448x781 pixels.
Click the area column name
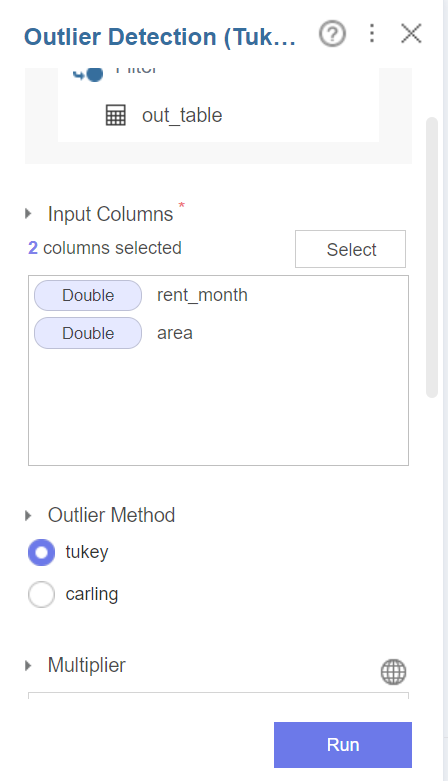click(x=175, y=333)
